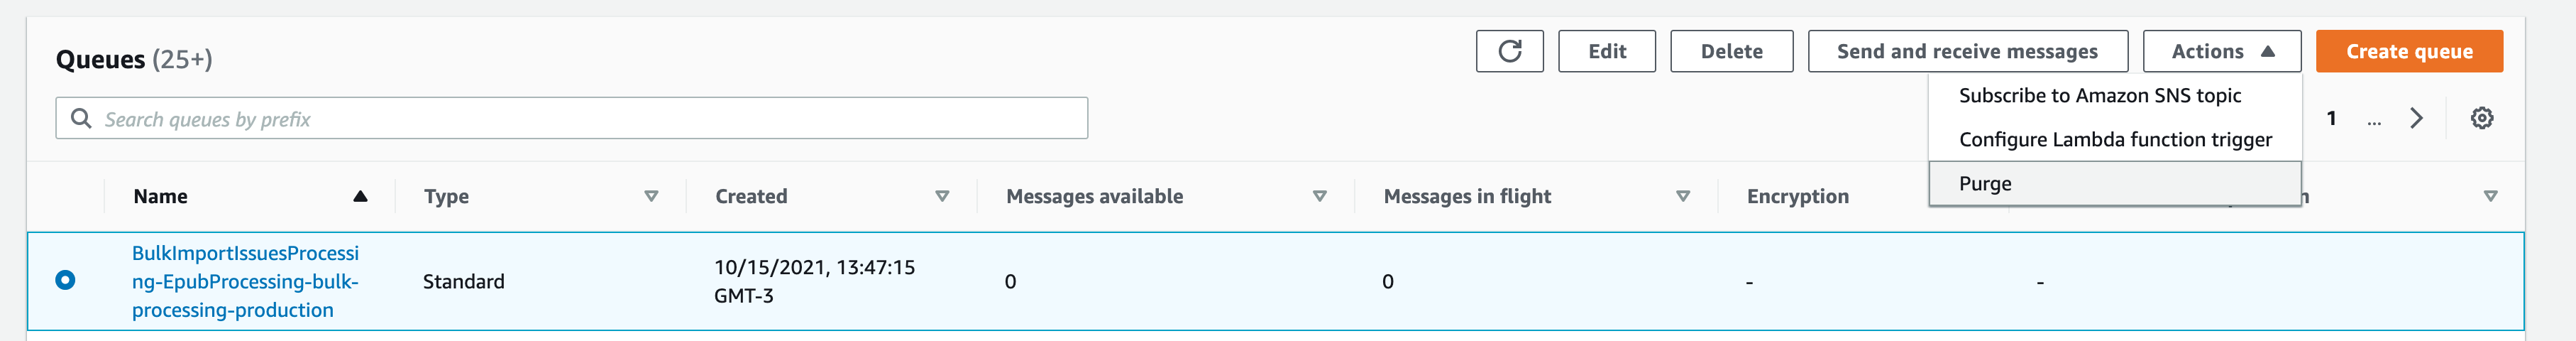Sort by Messages available arrow
The image size is (2576, 341).
[x=1319, y=196]
